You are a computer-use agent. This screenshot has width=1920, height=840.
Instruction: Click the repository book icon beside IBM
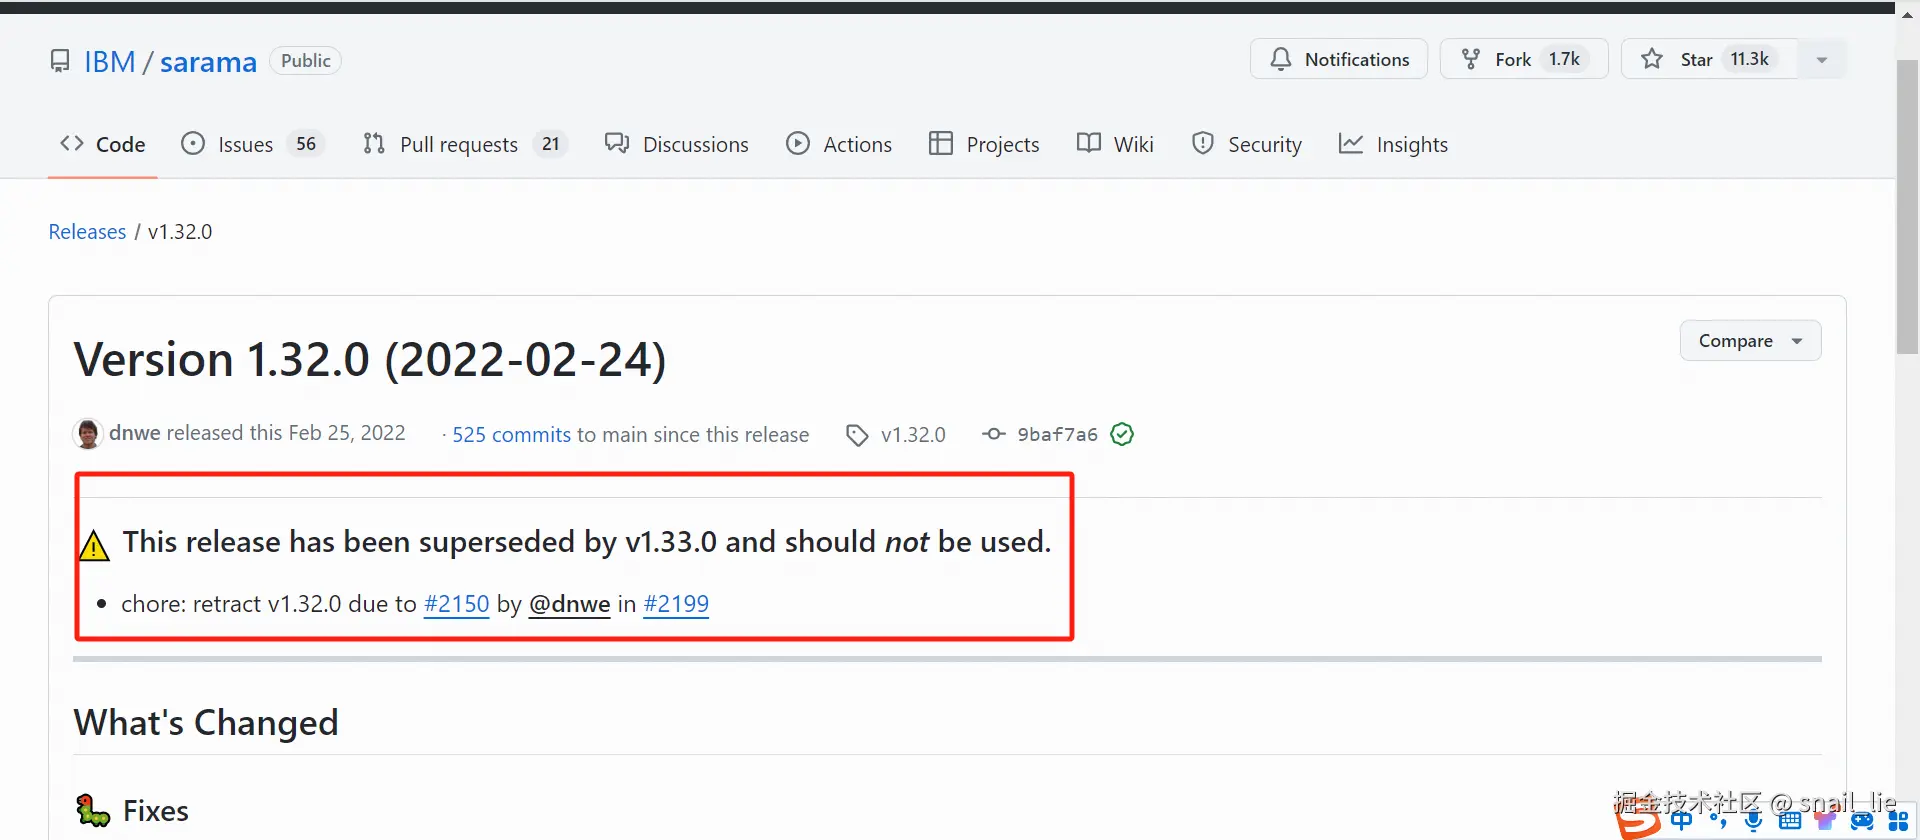(60, 61)
